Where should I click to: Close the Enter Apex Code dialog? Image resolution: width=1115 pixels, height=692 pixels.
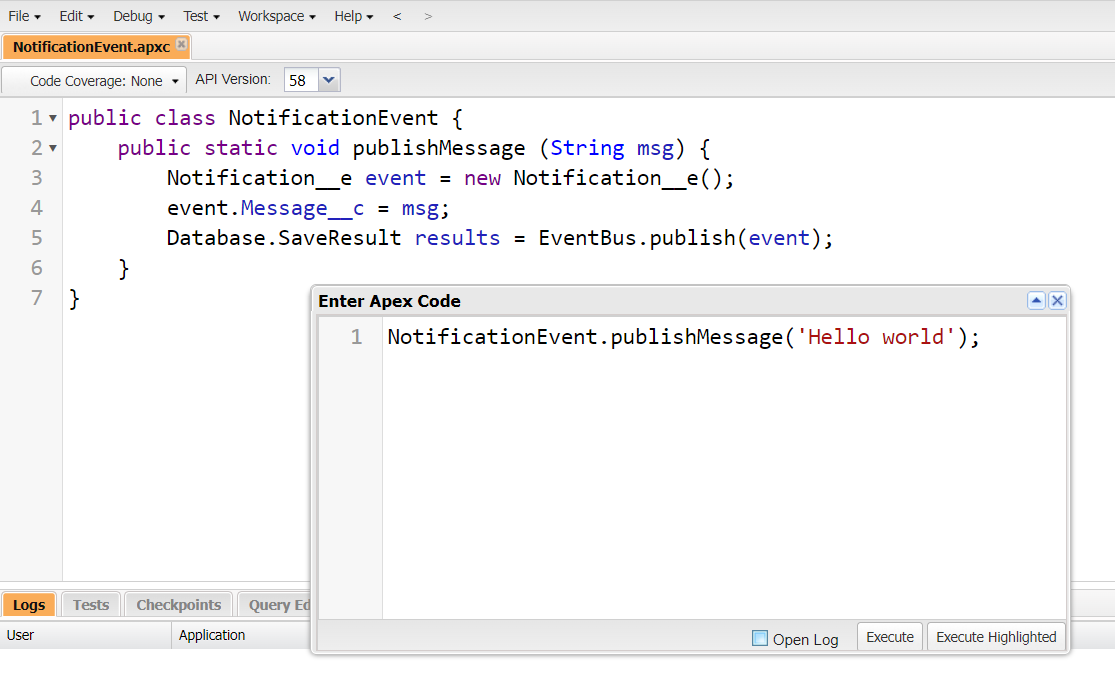[x=1057, y=301]
